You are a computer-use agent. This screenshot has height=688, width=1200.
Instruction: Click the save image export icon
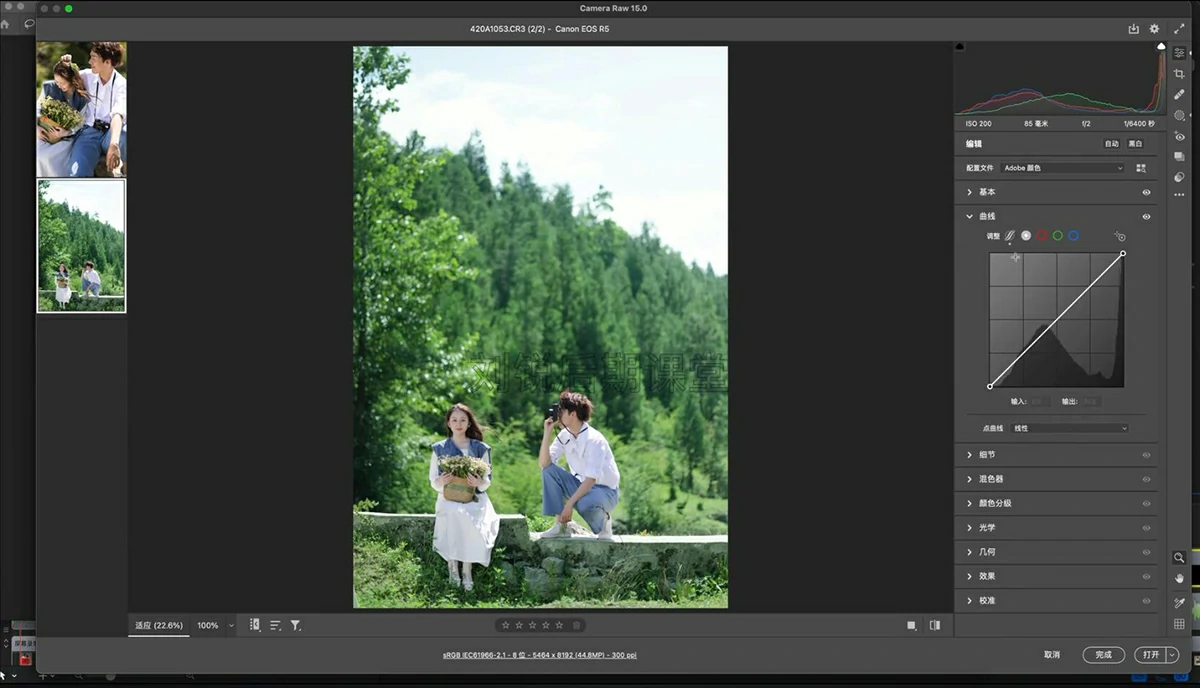click(x=1133, y=29)
